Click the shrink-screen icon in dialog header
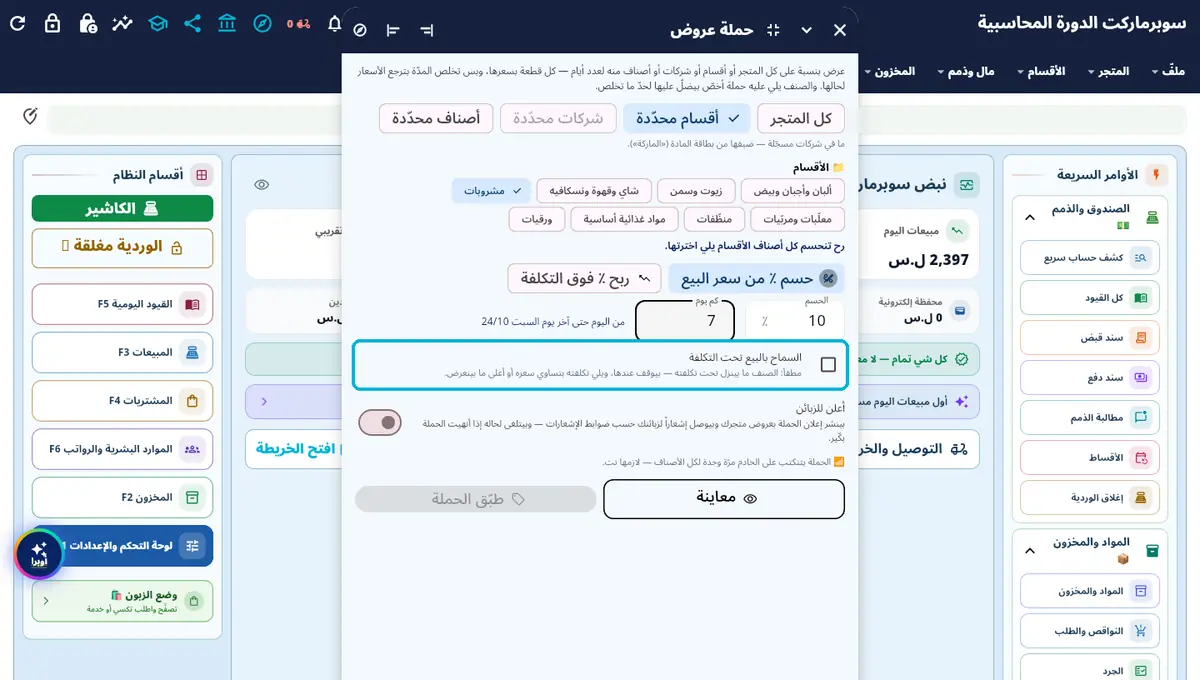The height and width of the screenshot is (680, 1200). (x=773, y=30)
